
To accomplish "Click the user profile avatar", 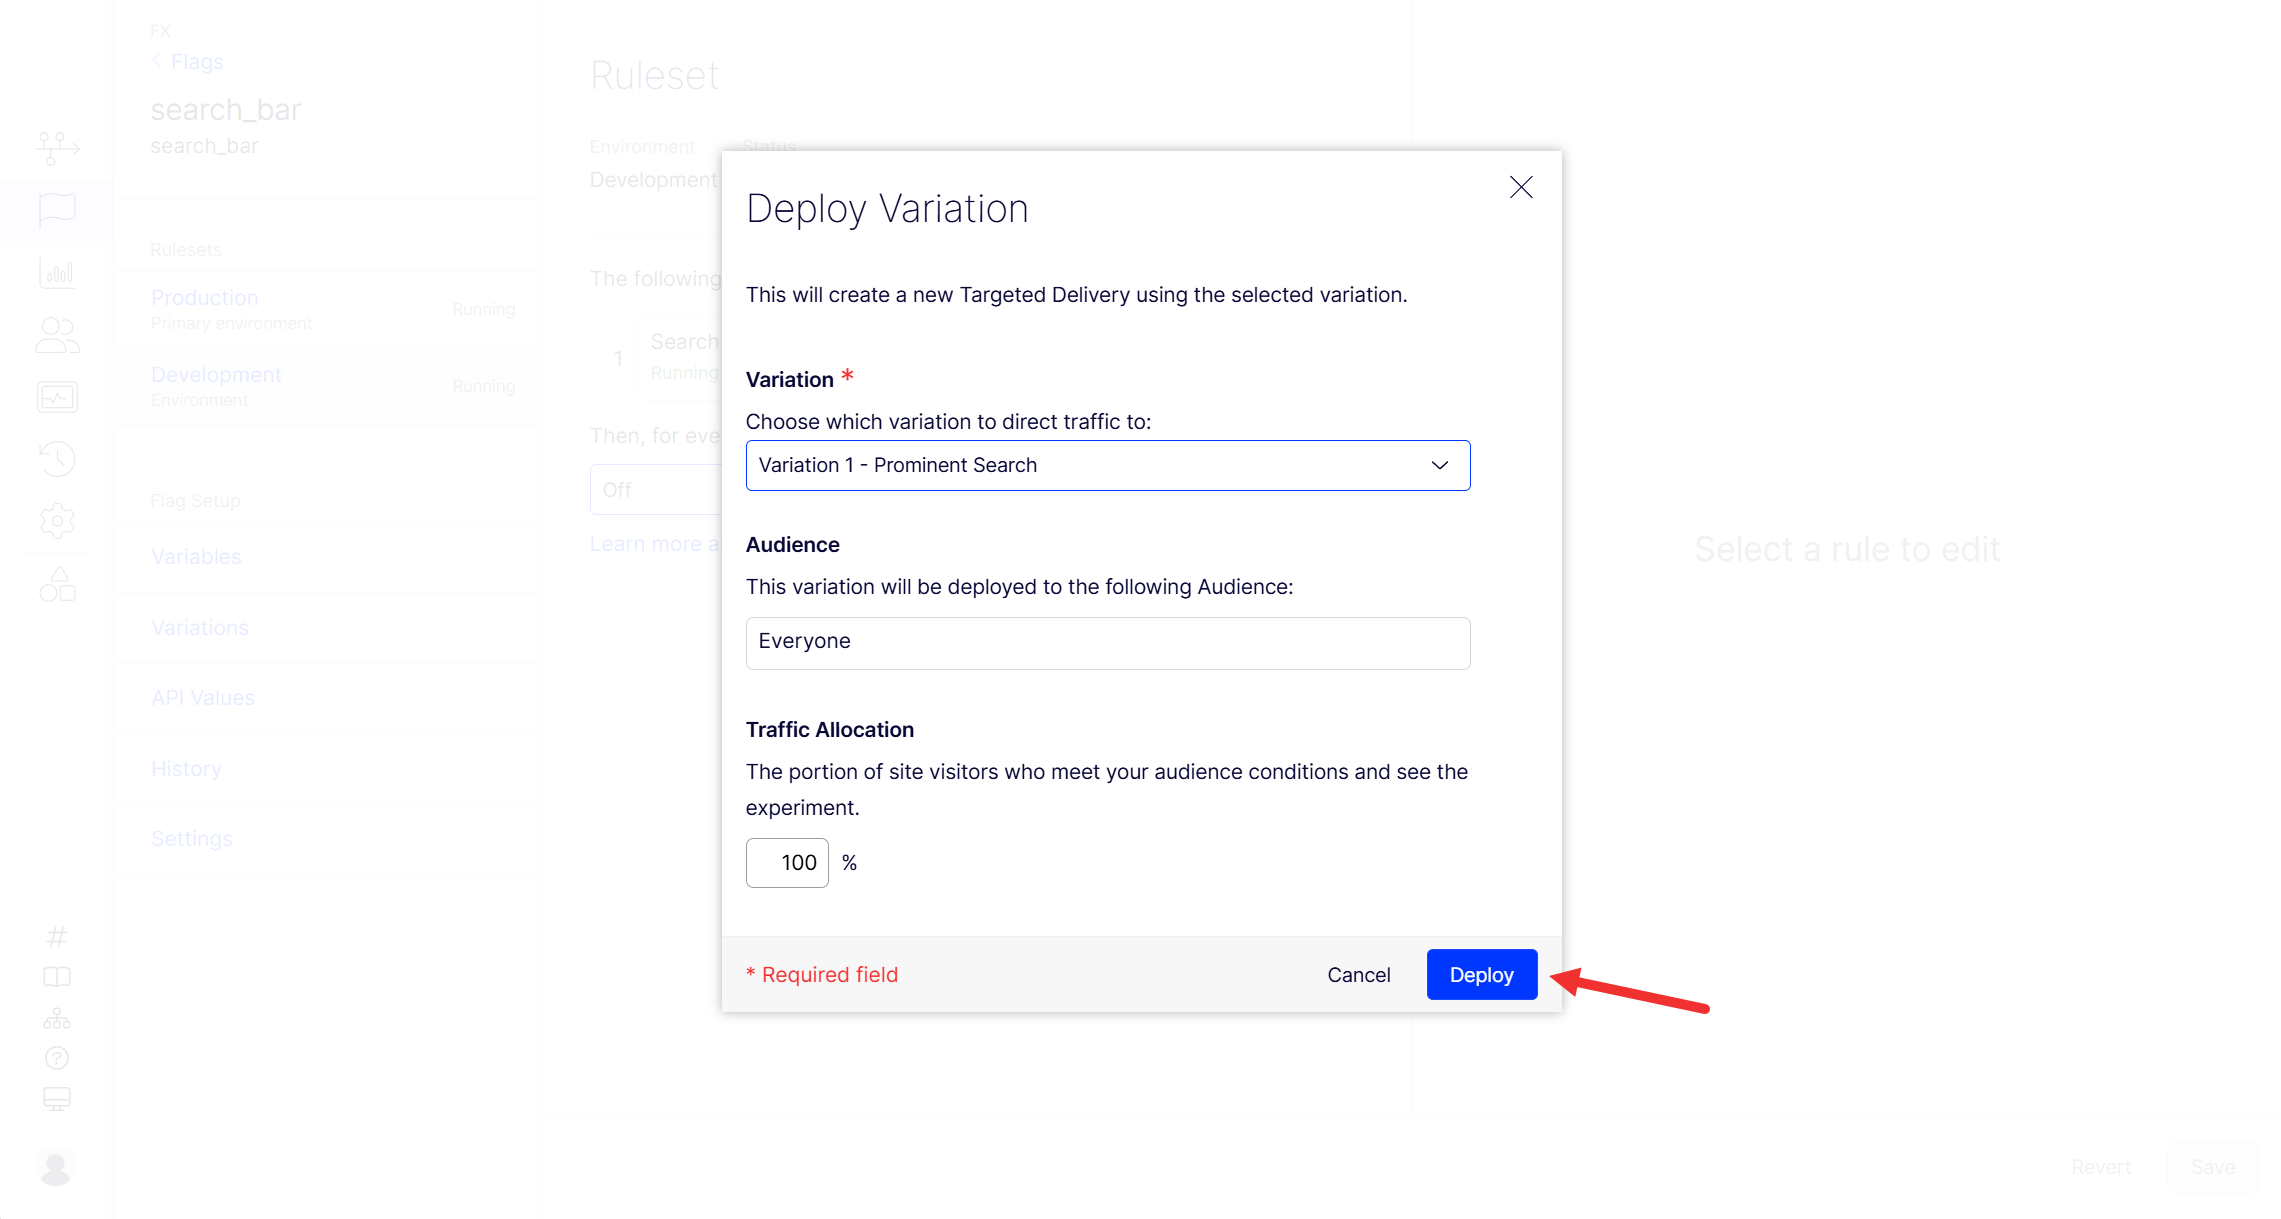I will (56, 1166).
